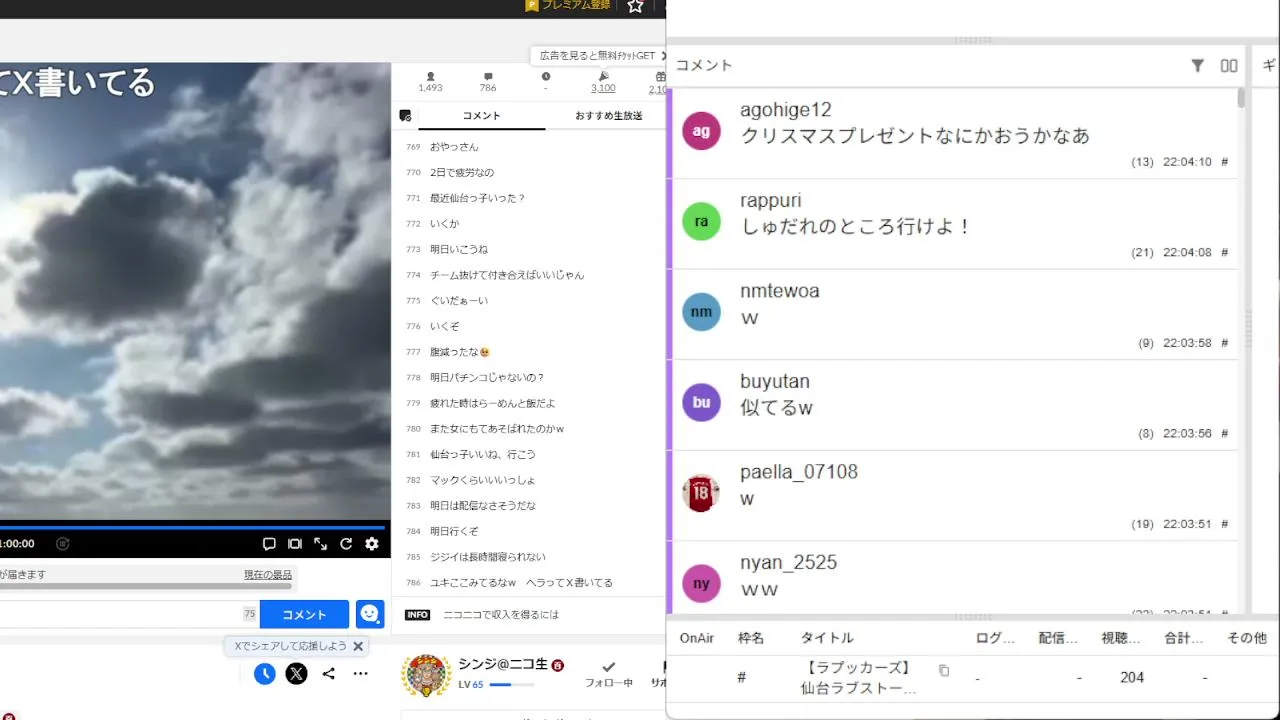Viewport: 1280px width, 720px height.
Task: Open the ad points value 3,100
Action: coord(603,88)
